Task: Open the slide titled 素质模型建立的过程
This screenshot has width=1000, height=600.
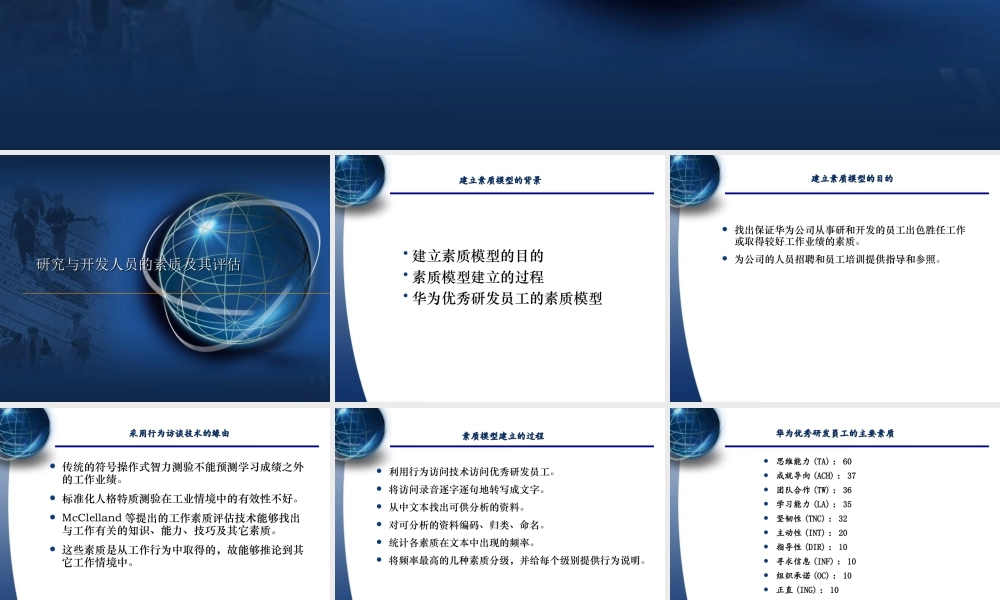Action: (500, 504)
